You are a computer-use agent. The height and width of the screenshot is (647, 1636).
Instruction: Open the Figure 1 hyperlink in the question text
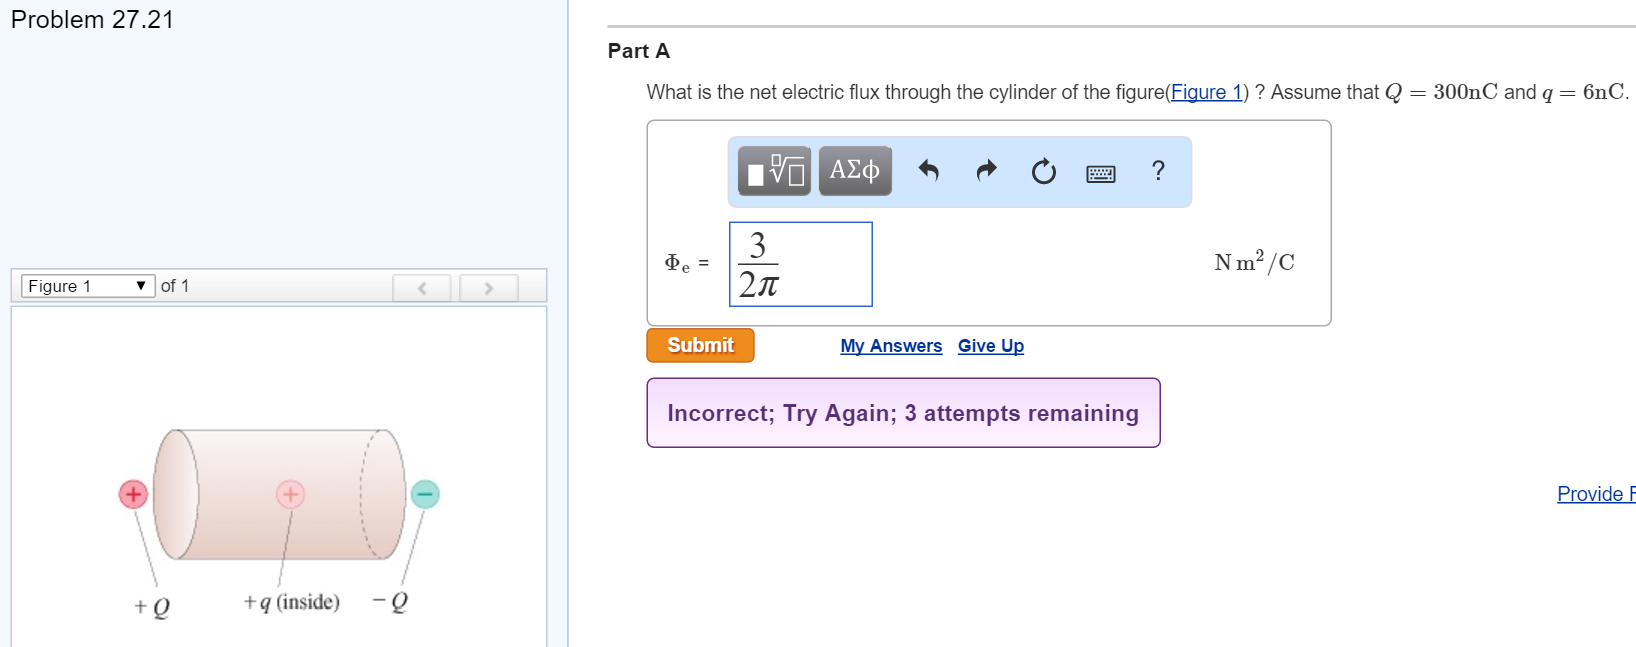(1206, 92)
